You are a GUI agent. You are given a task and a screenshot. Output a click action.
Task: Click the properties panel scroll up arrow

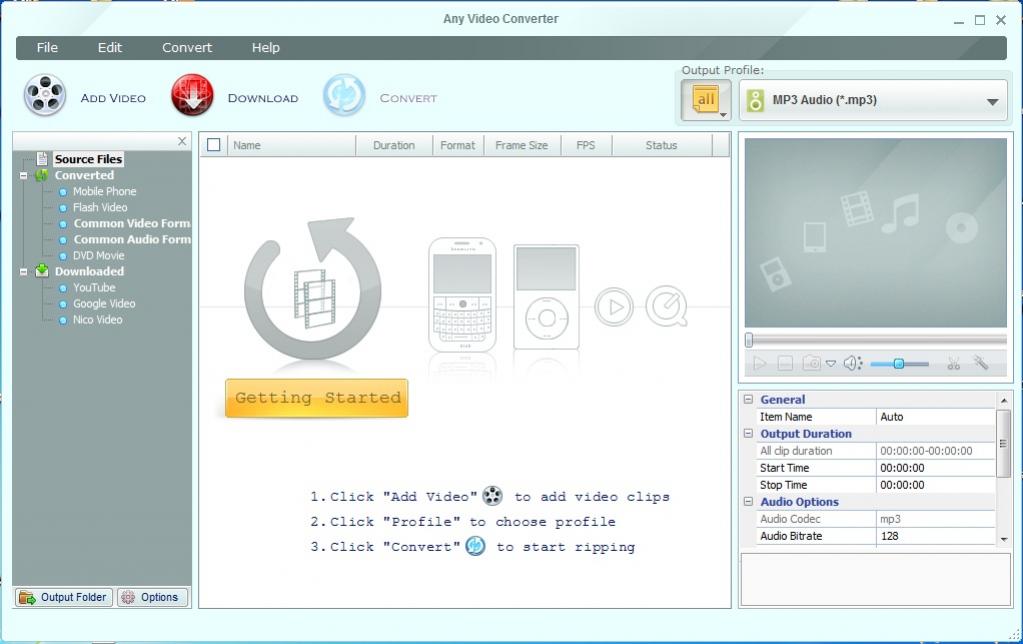point(1004,400)
